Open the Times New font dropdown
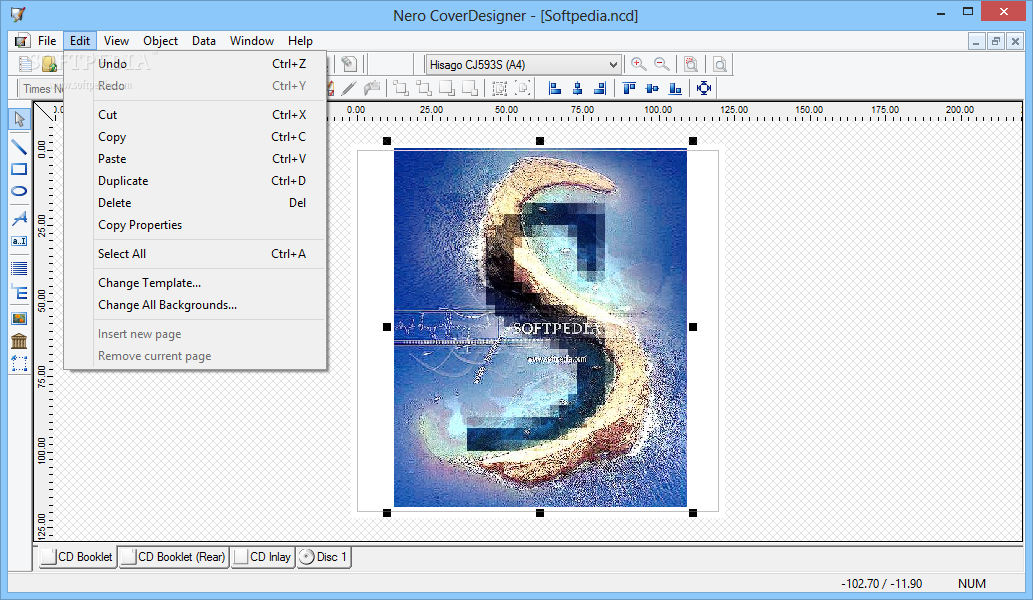The image size is (1033, 600). point(43,88)
